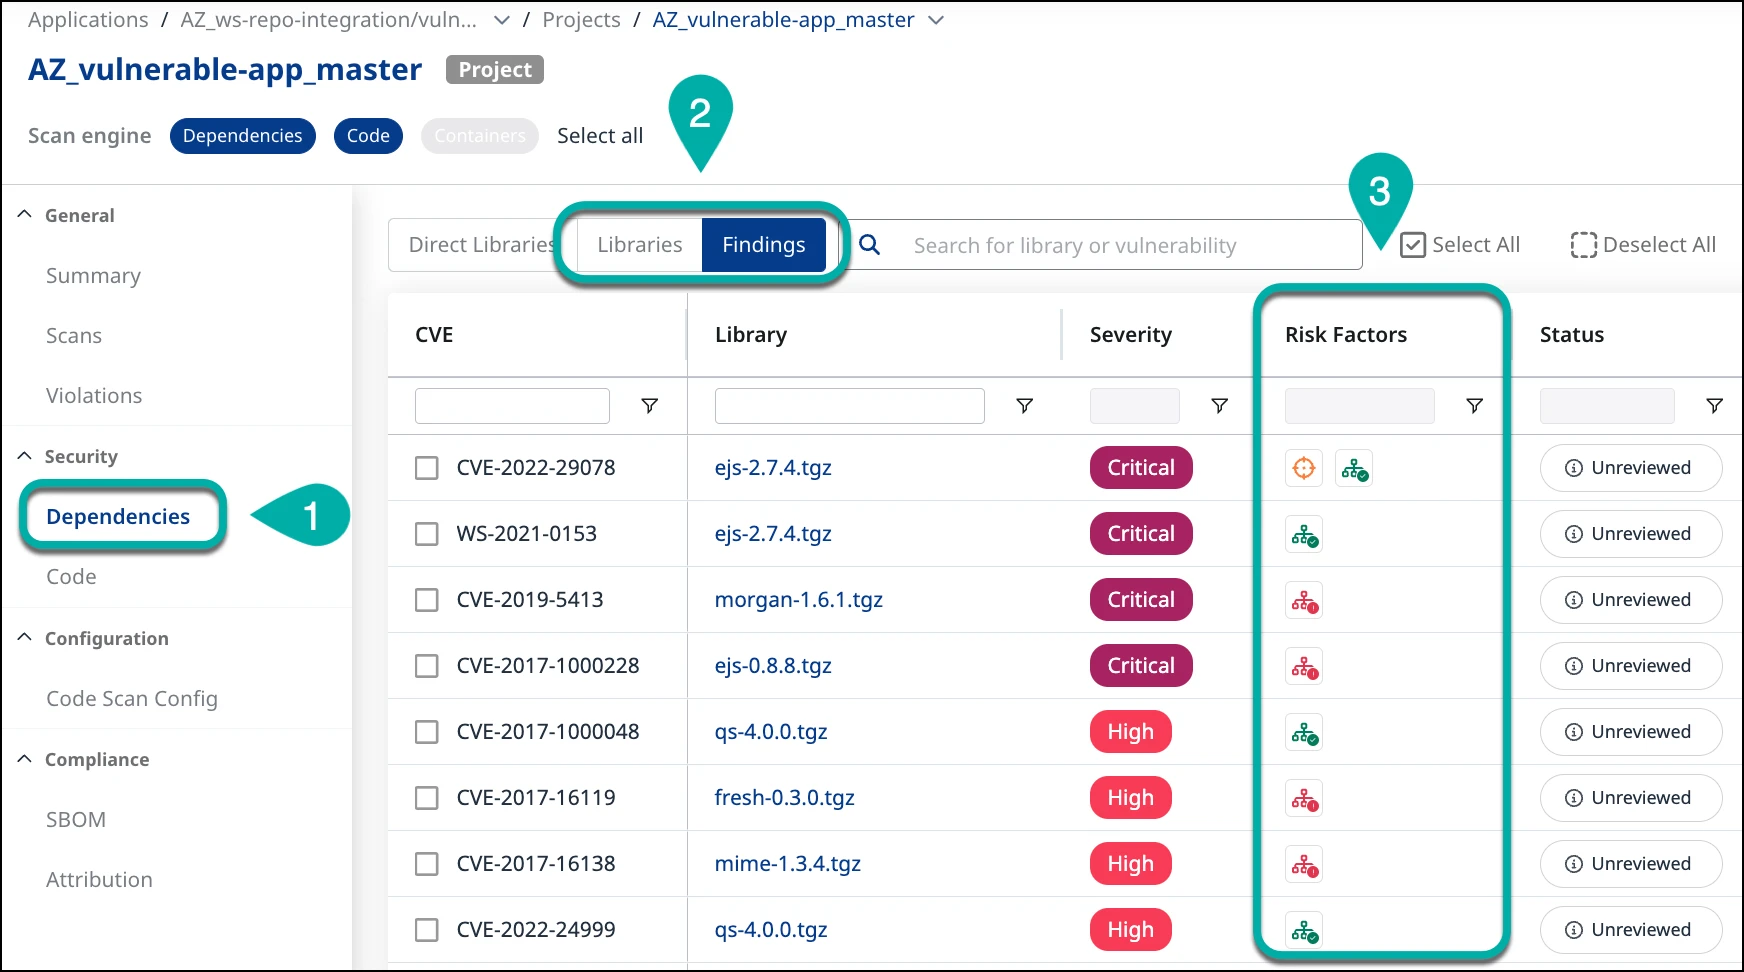Open the filter funnel on the Severity column
The height and width of the screenshot is (972, 1744).
(1219, 406)
